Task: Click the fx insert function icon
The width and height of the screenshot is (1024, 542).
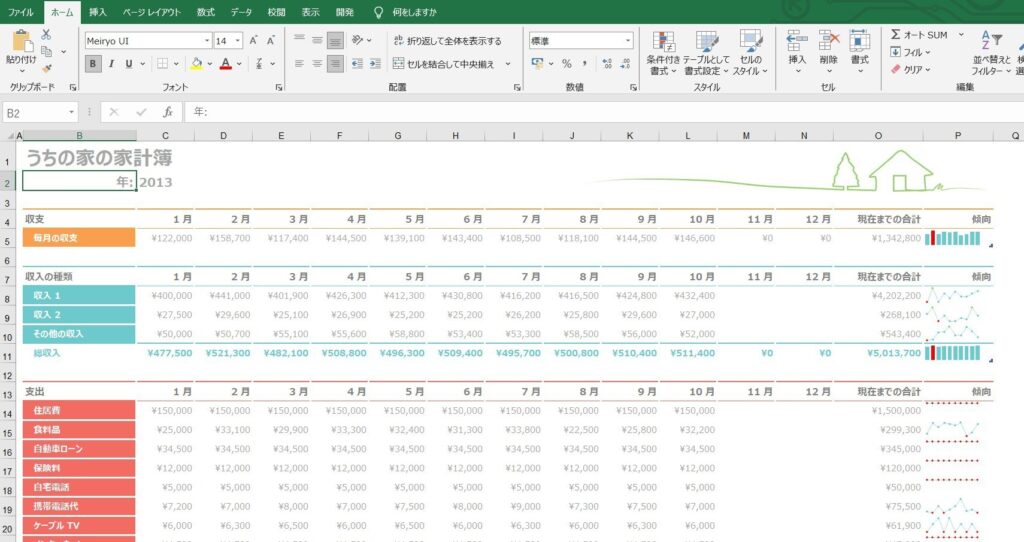Action: (x=168, y=112)
